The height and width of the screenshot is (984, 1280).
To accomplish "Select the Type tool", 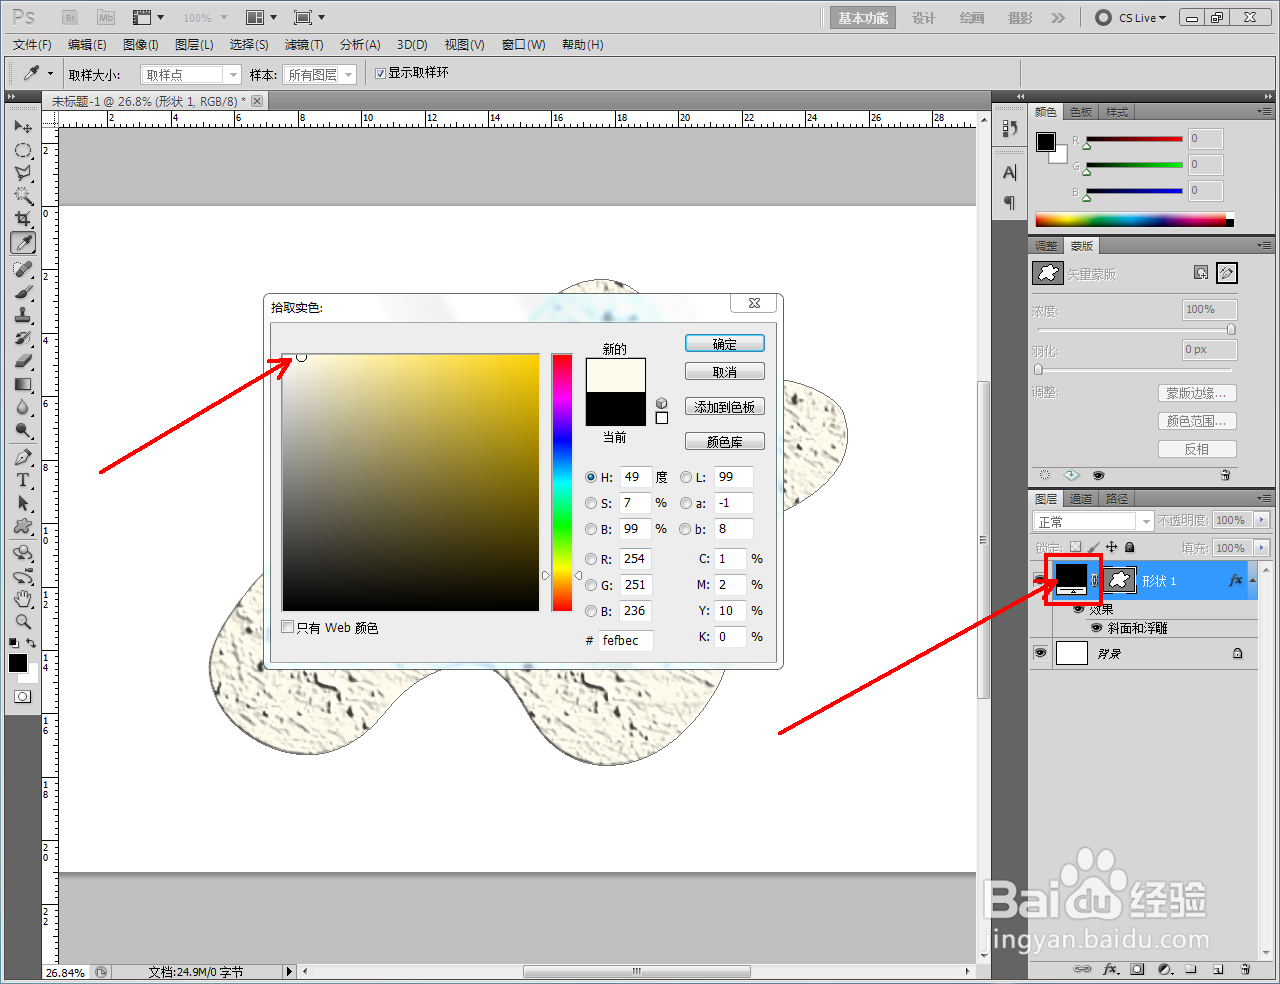I will tap(23, 481).
